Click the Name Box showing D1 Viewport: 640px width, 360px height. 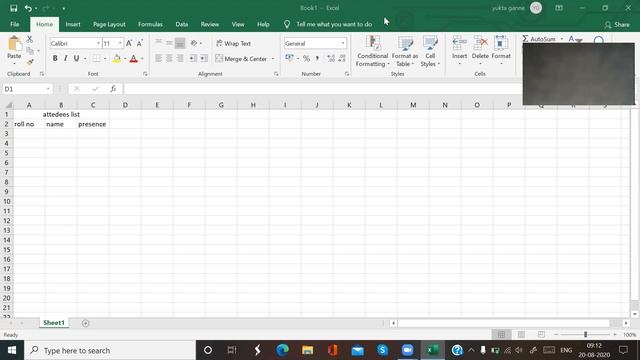(x=27, y=89)
